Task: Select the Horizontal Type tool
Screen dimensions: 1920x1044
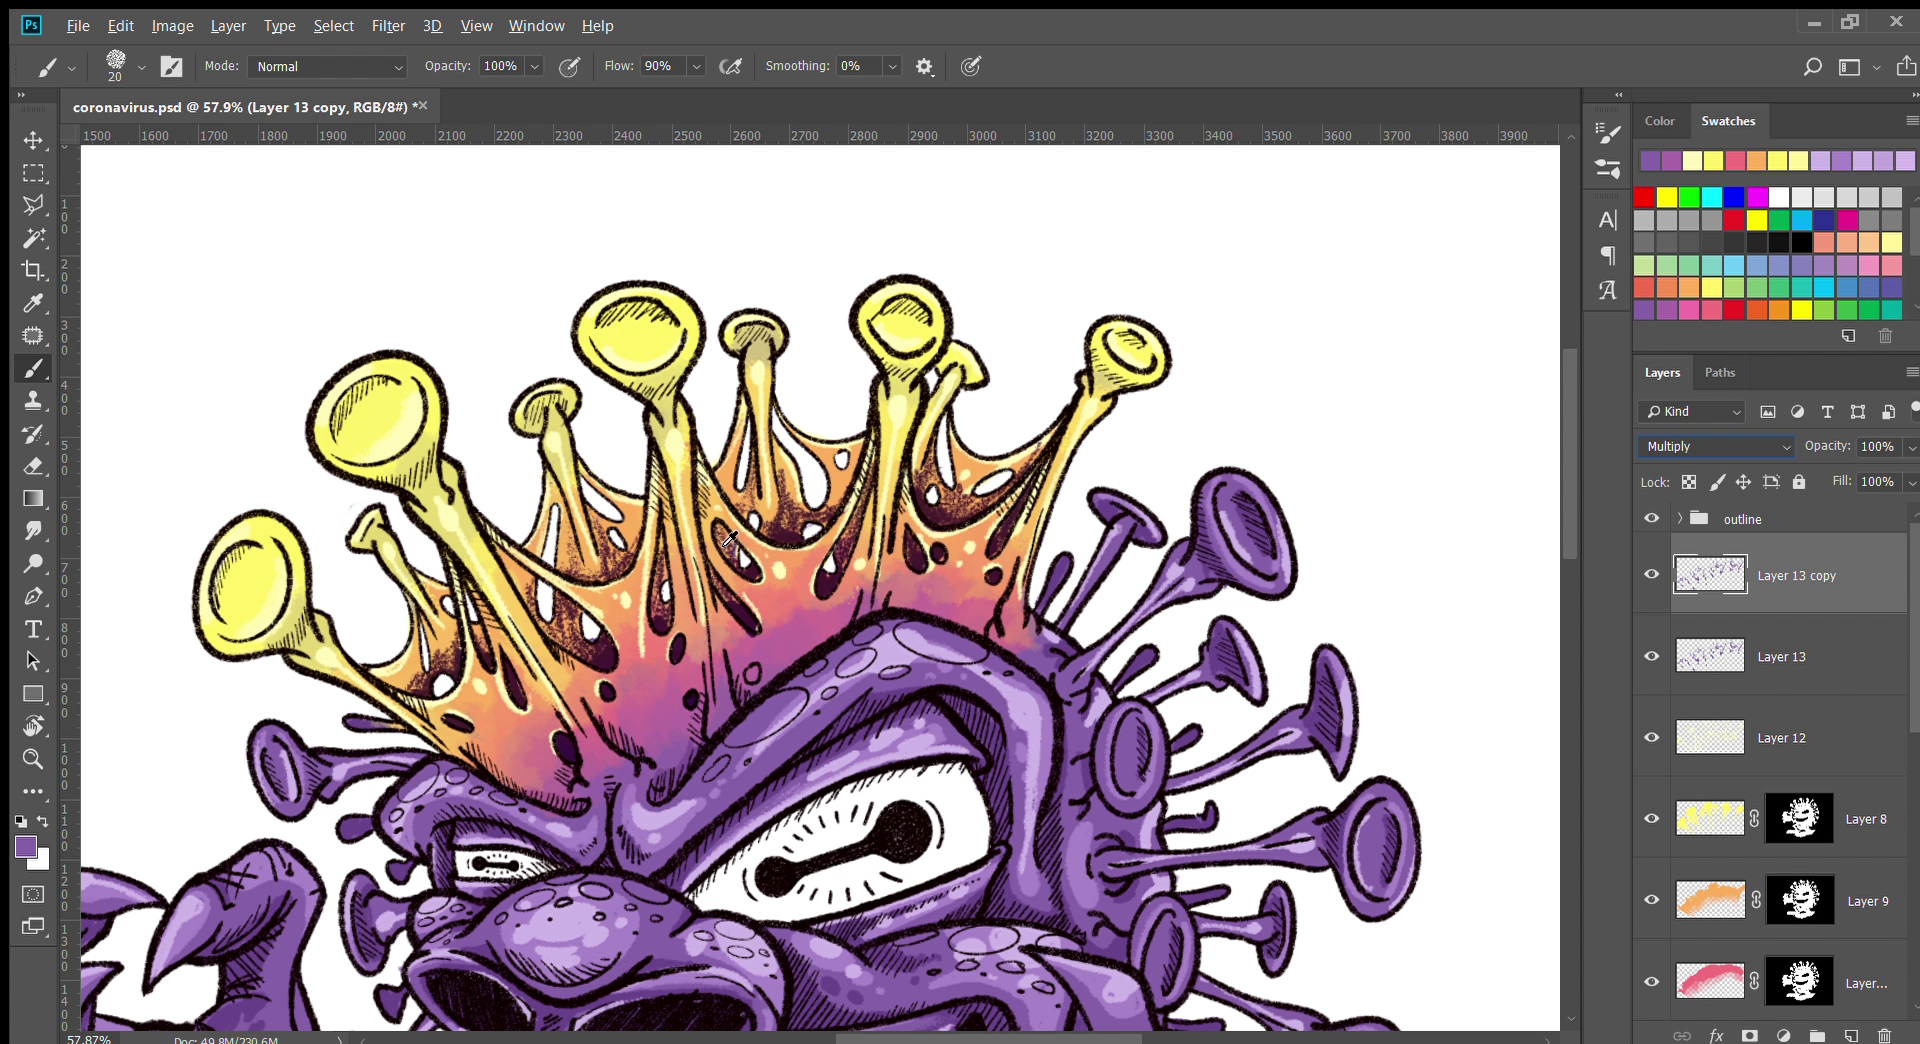Action: (33, 629)
